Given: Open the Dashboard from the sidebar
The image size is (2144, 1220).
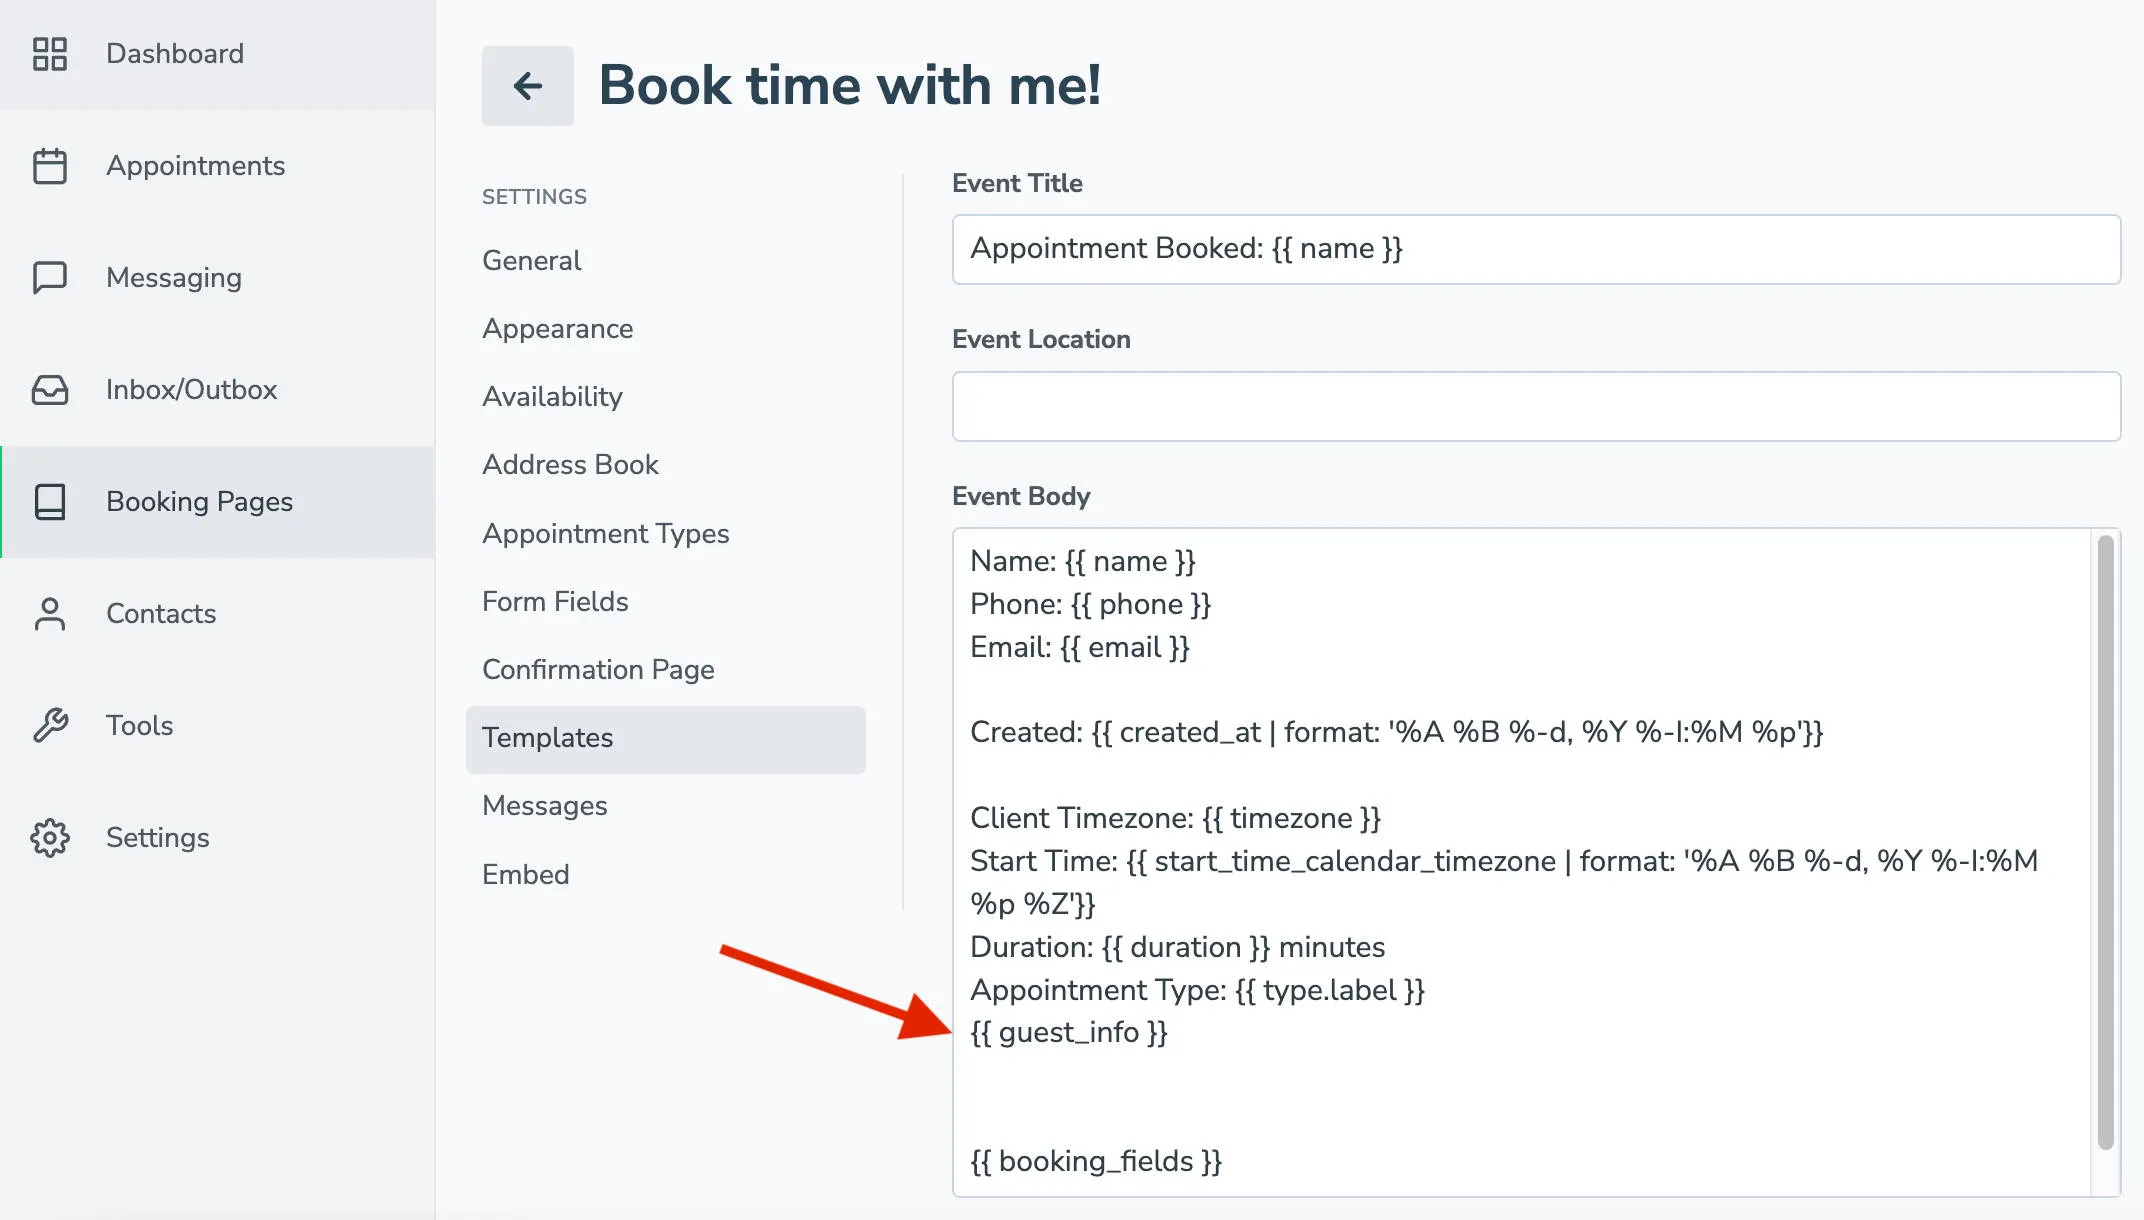Looking at the screenshot, I should (x=173, y=54).
